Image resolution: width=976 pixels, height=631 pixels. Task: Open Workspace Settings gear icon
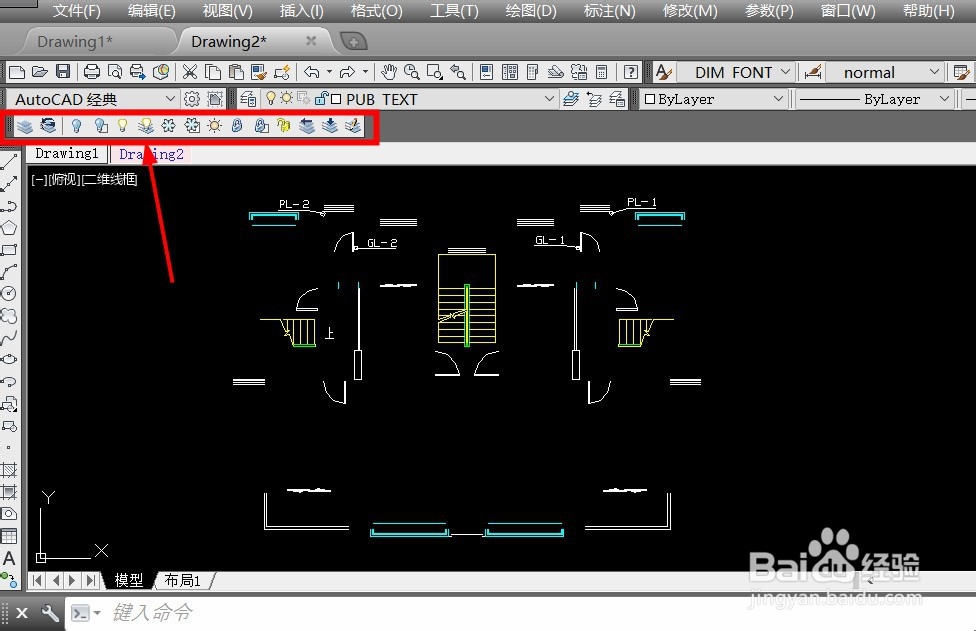coord(192,99)
